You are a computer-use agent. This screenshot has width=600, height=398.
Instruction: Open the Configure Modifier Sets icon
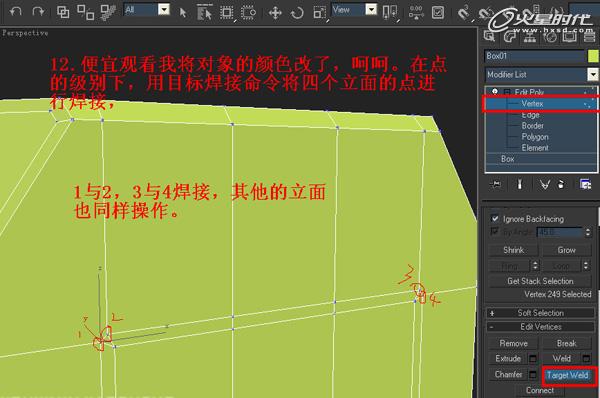click(x=585, y=184)
